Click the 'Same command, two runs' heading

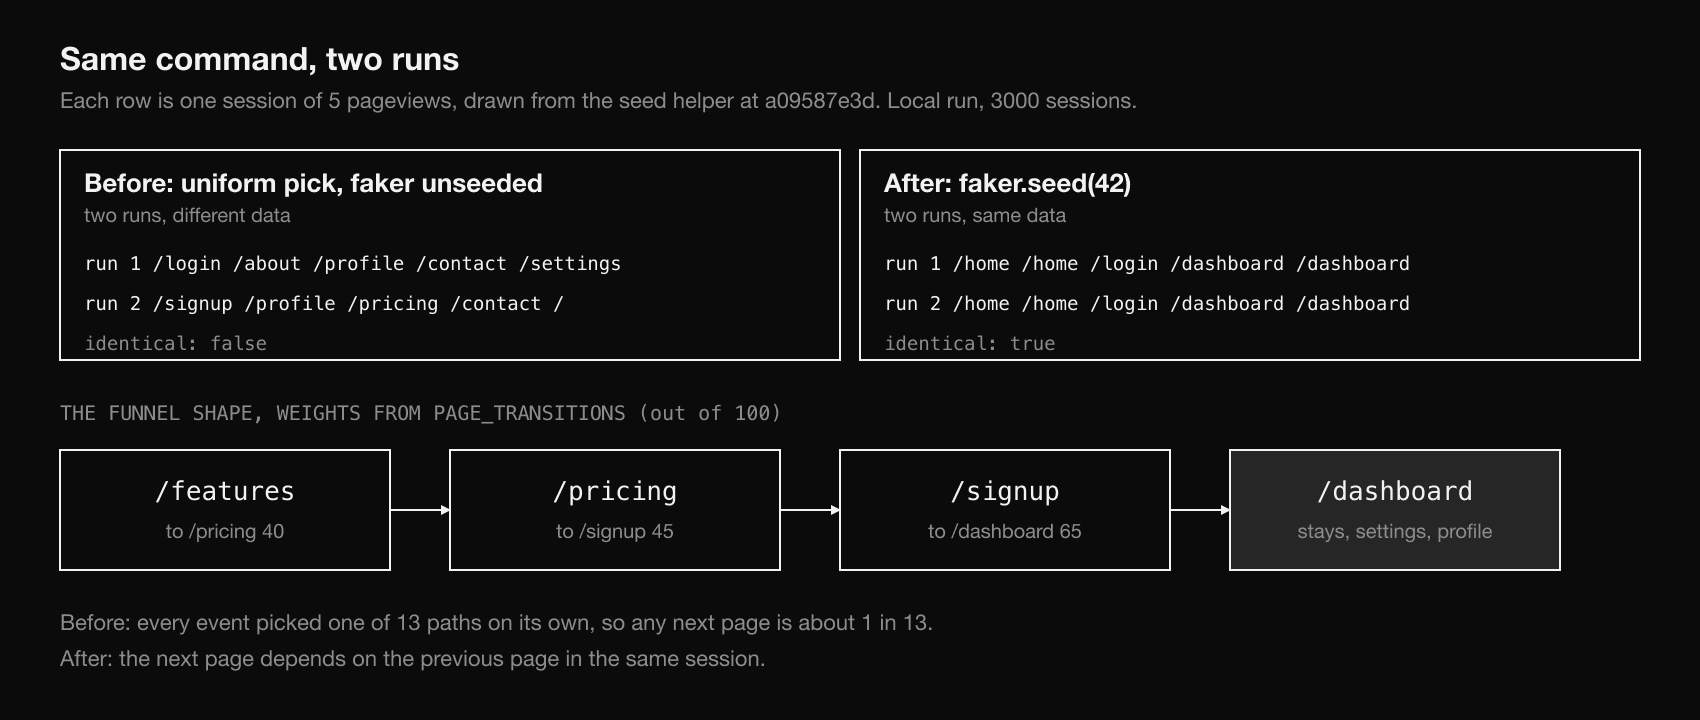tap(259, 60)
